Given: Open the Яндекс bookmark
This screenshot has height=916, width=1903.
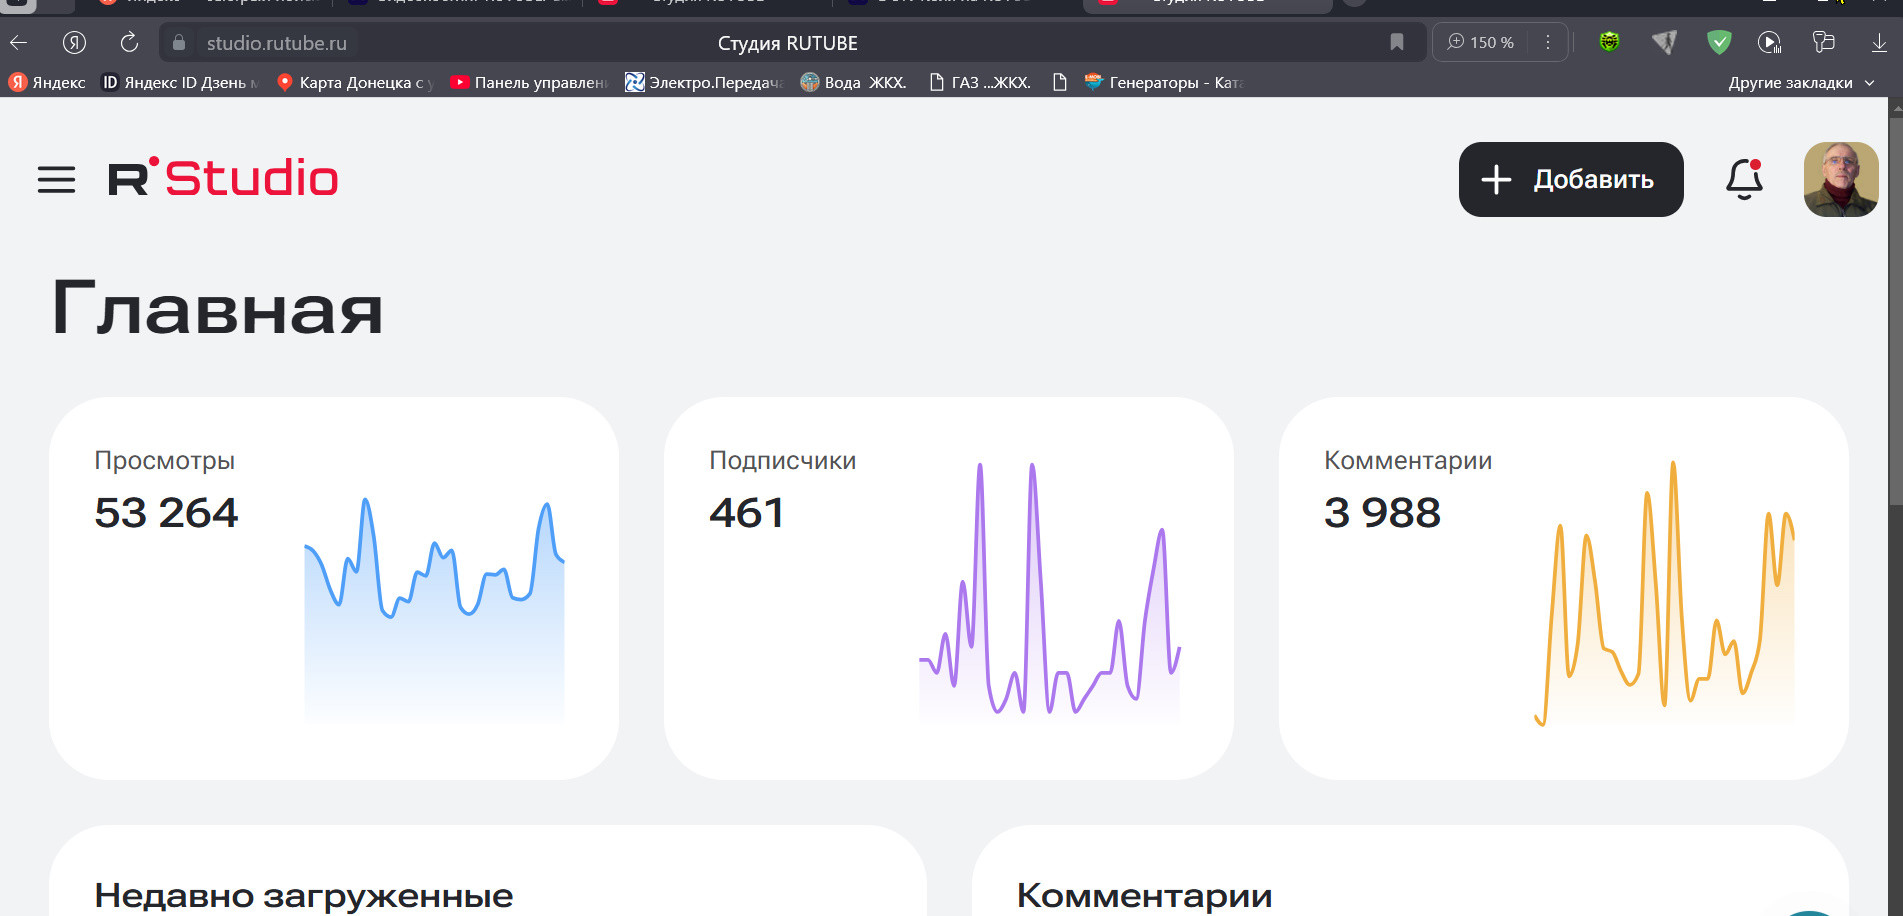Looking at the screenshot, I should (47, 82).
